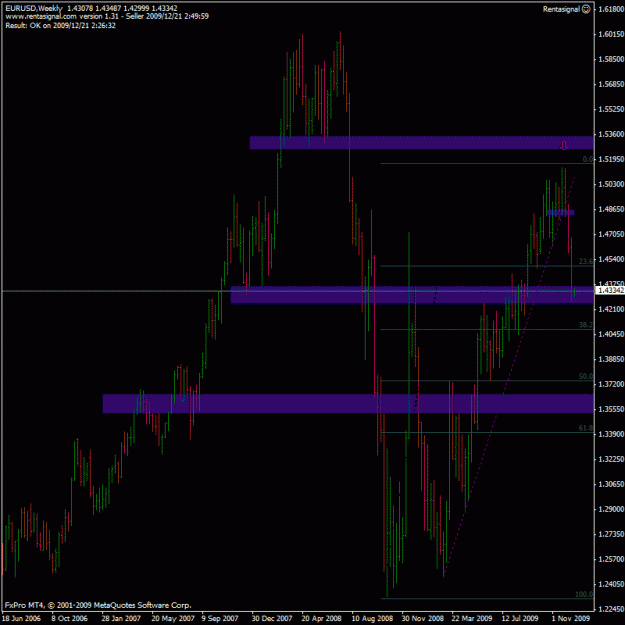Click the 1.29000 price scale label
The image size is (625, 625).
pyautogui.click(x=611, y=509)
